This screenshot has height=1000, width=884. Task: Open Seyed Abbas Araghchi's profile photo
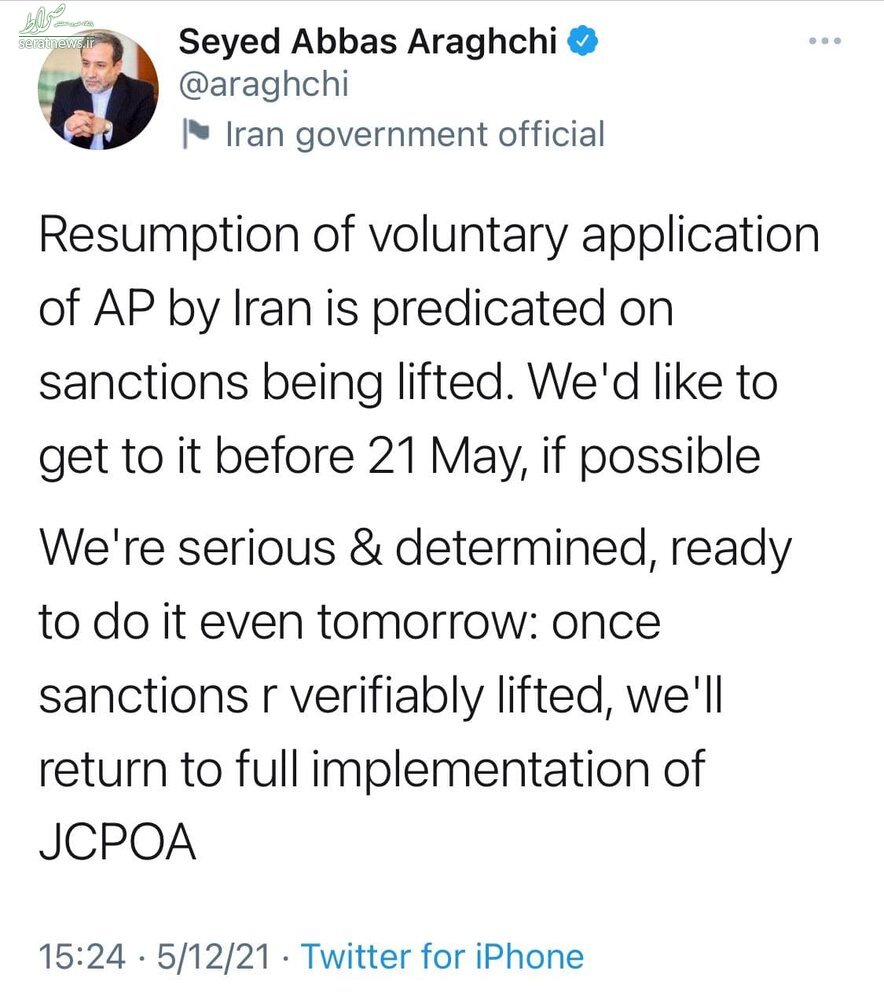click(97, 90)
